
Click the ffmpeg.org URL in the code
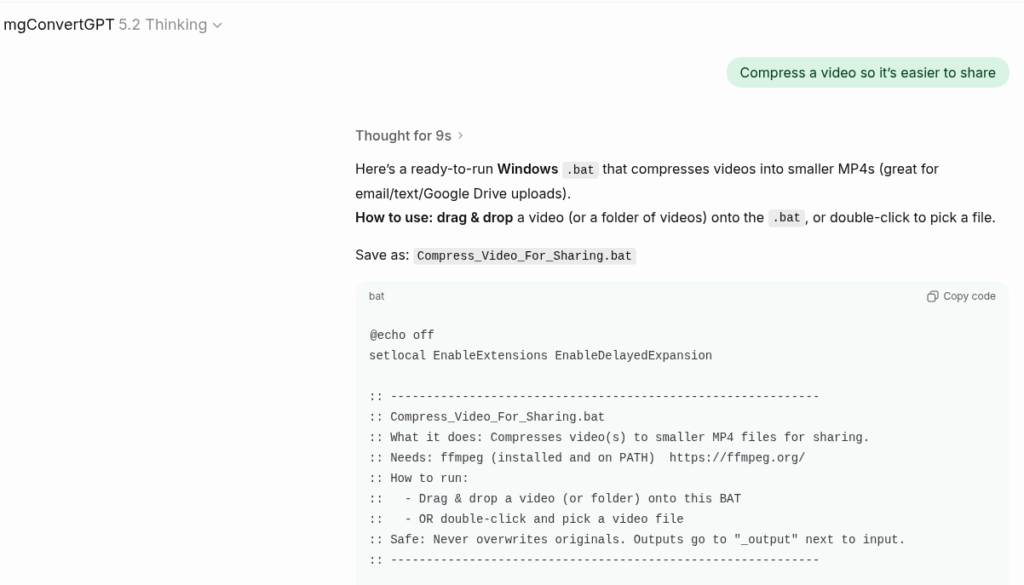[737, 458]
